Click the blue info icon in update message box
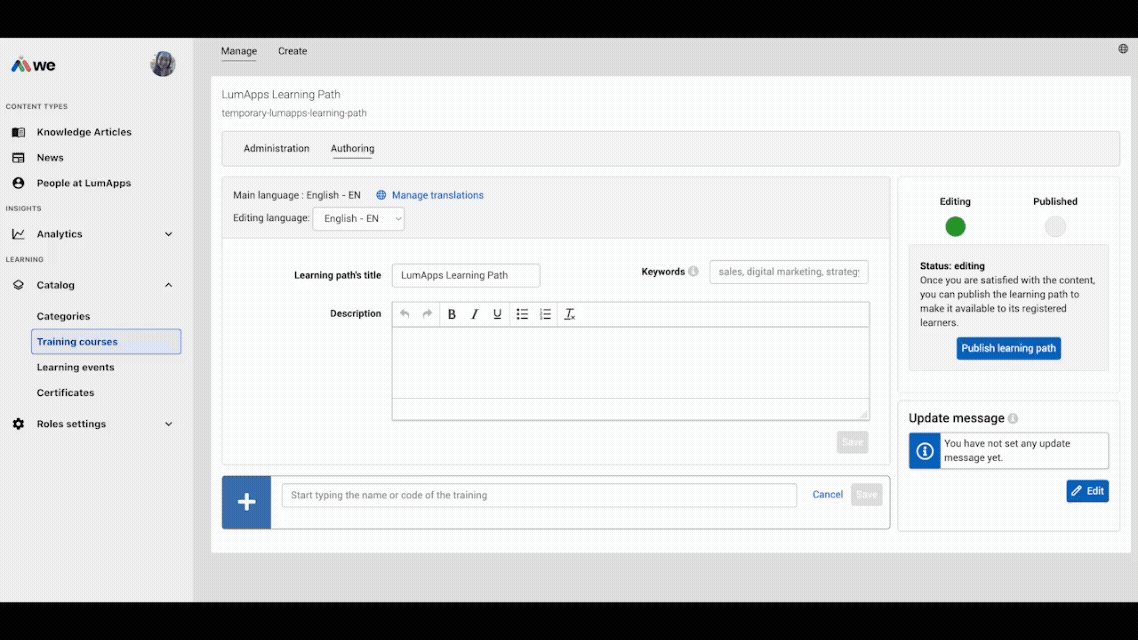The image size is (1138, 640). (x=925, y=451)
